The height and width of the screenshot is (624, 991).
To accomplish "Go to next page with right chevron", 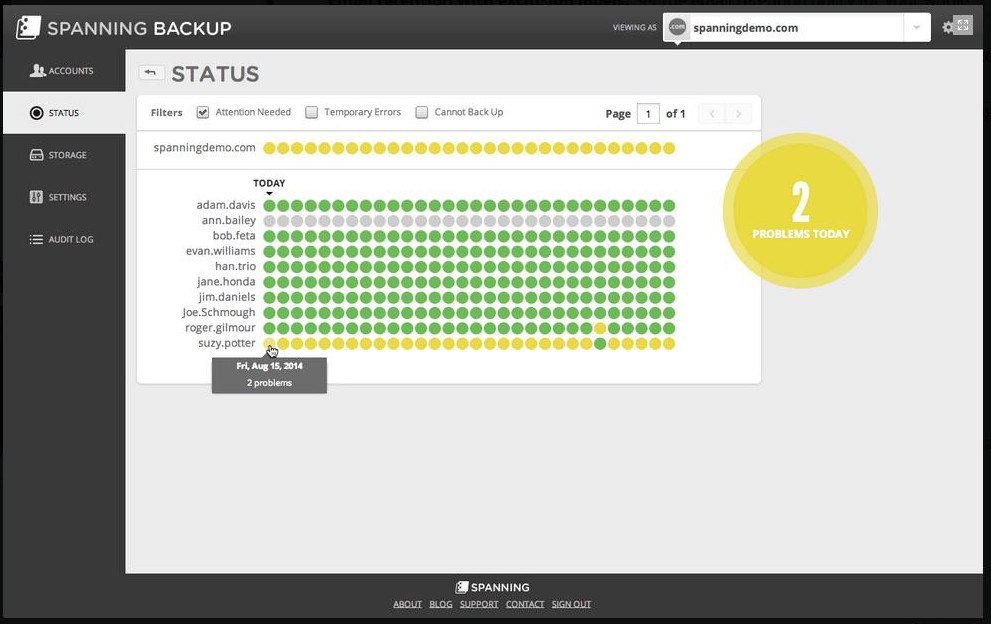I will [x=739, y=114].
